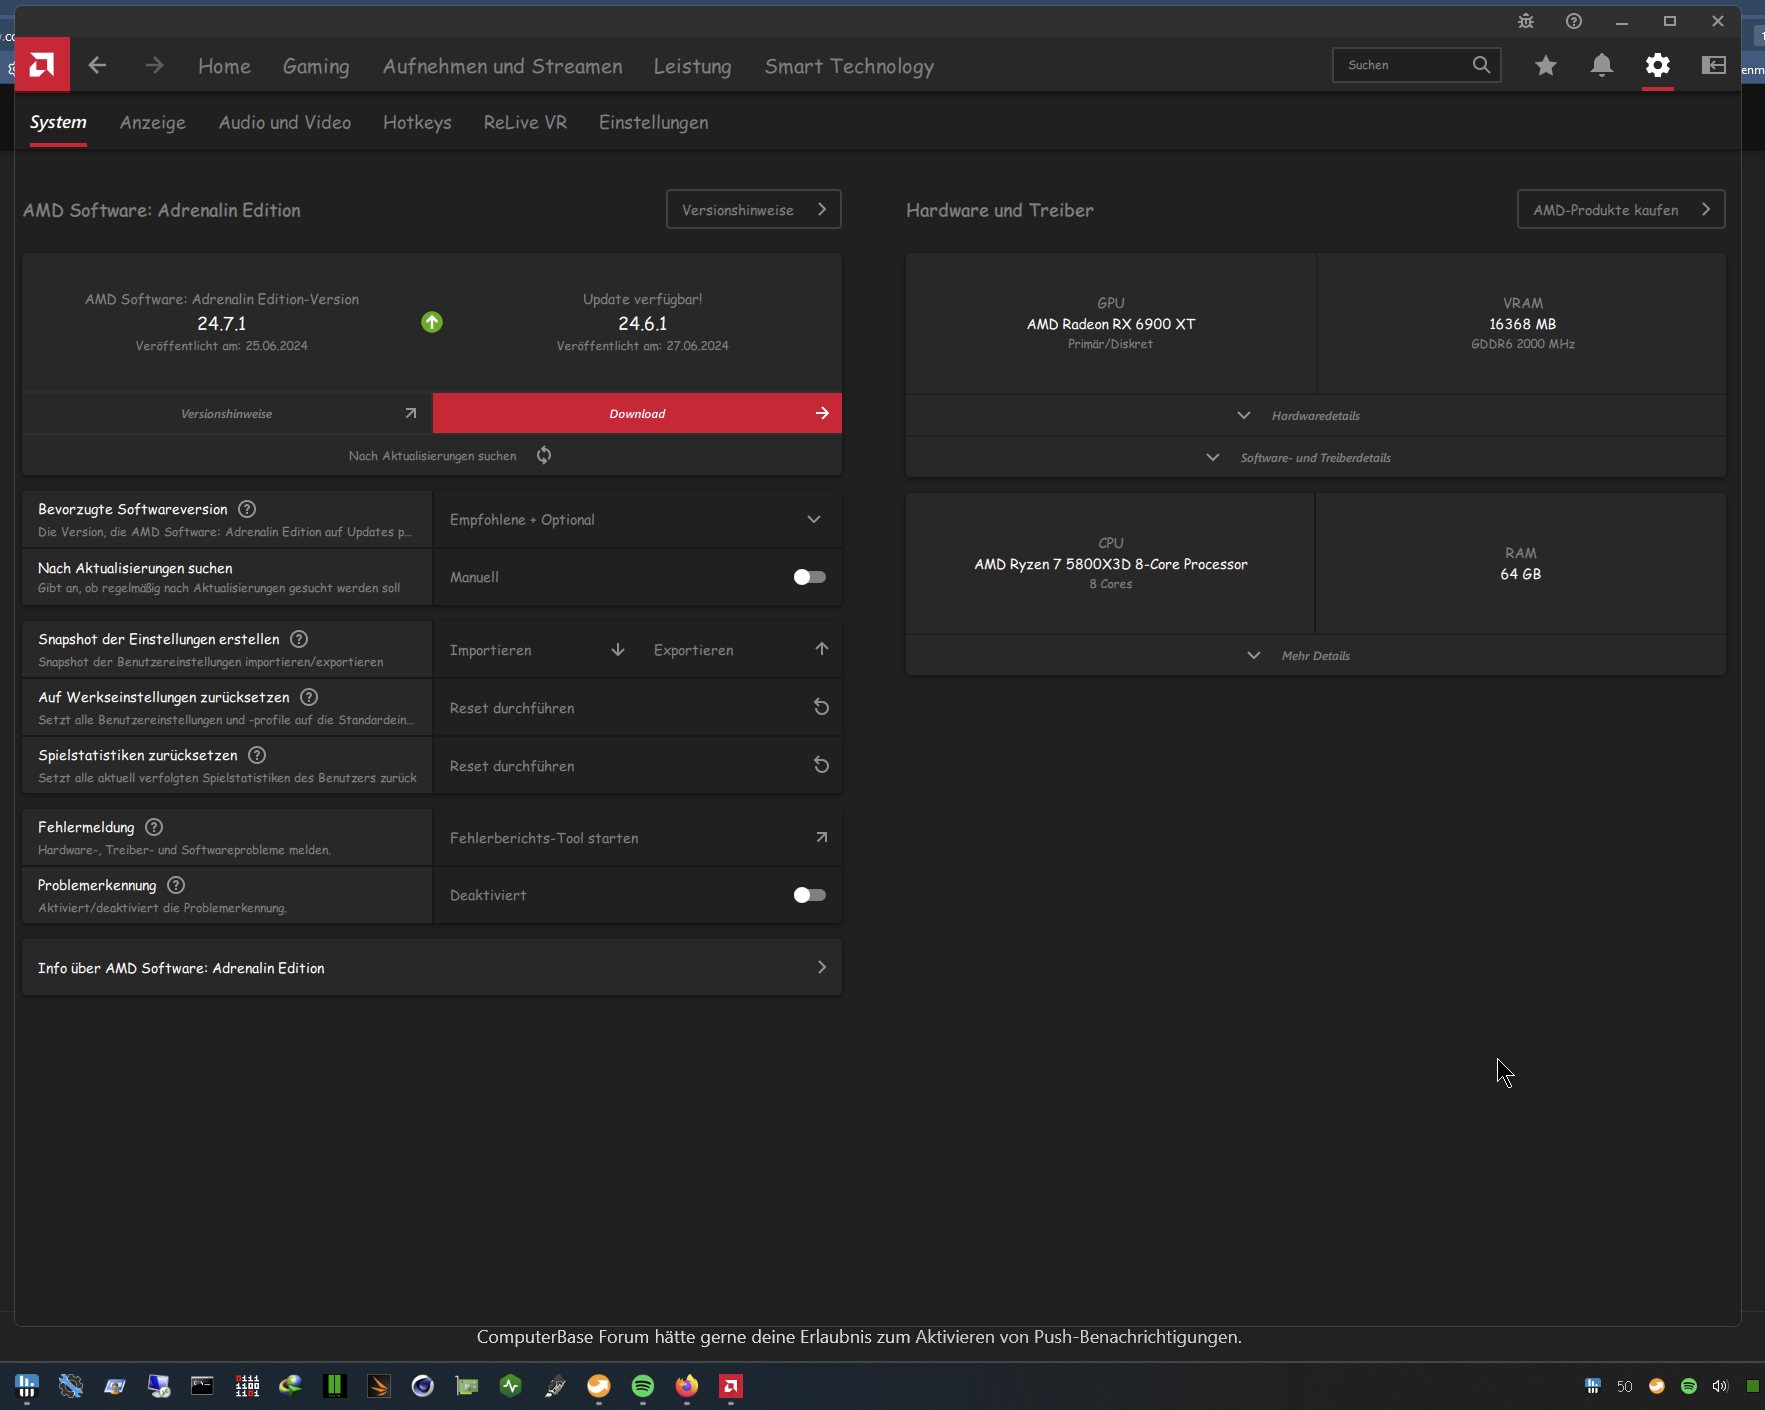This screenshot has width=1765, height=1410.
Task: Click the green update-available arrow icon
Action: point(432,322)
